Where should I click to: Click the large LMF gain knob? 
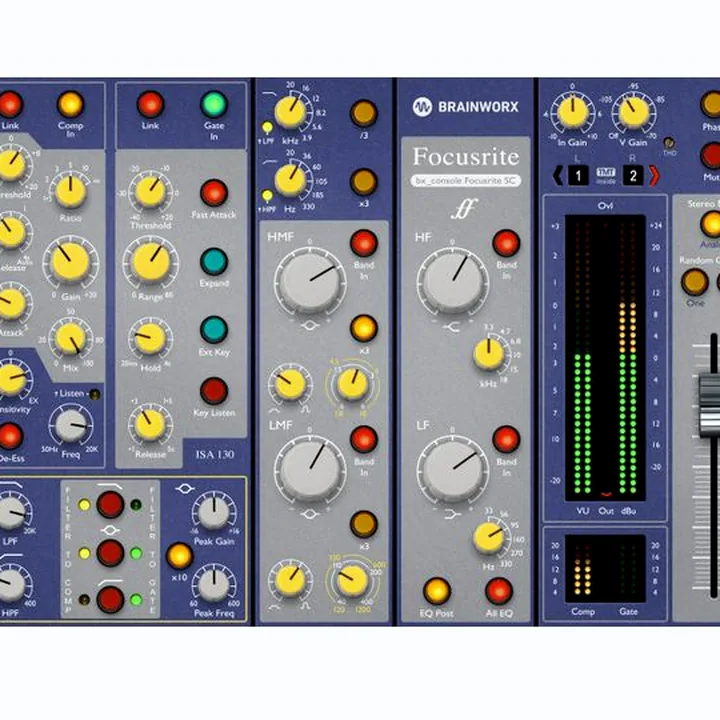(310, 469)
